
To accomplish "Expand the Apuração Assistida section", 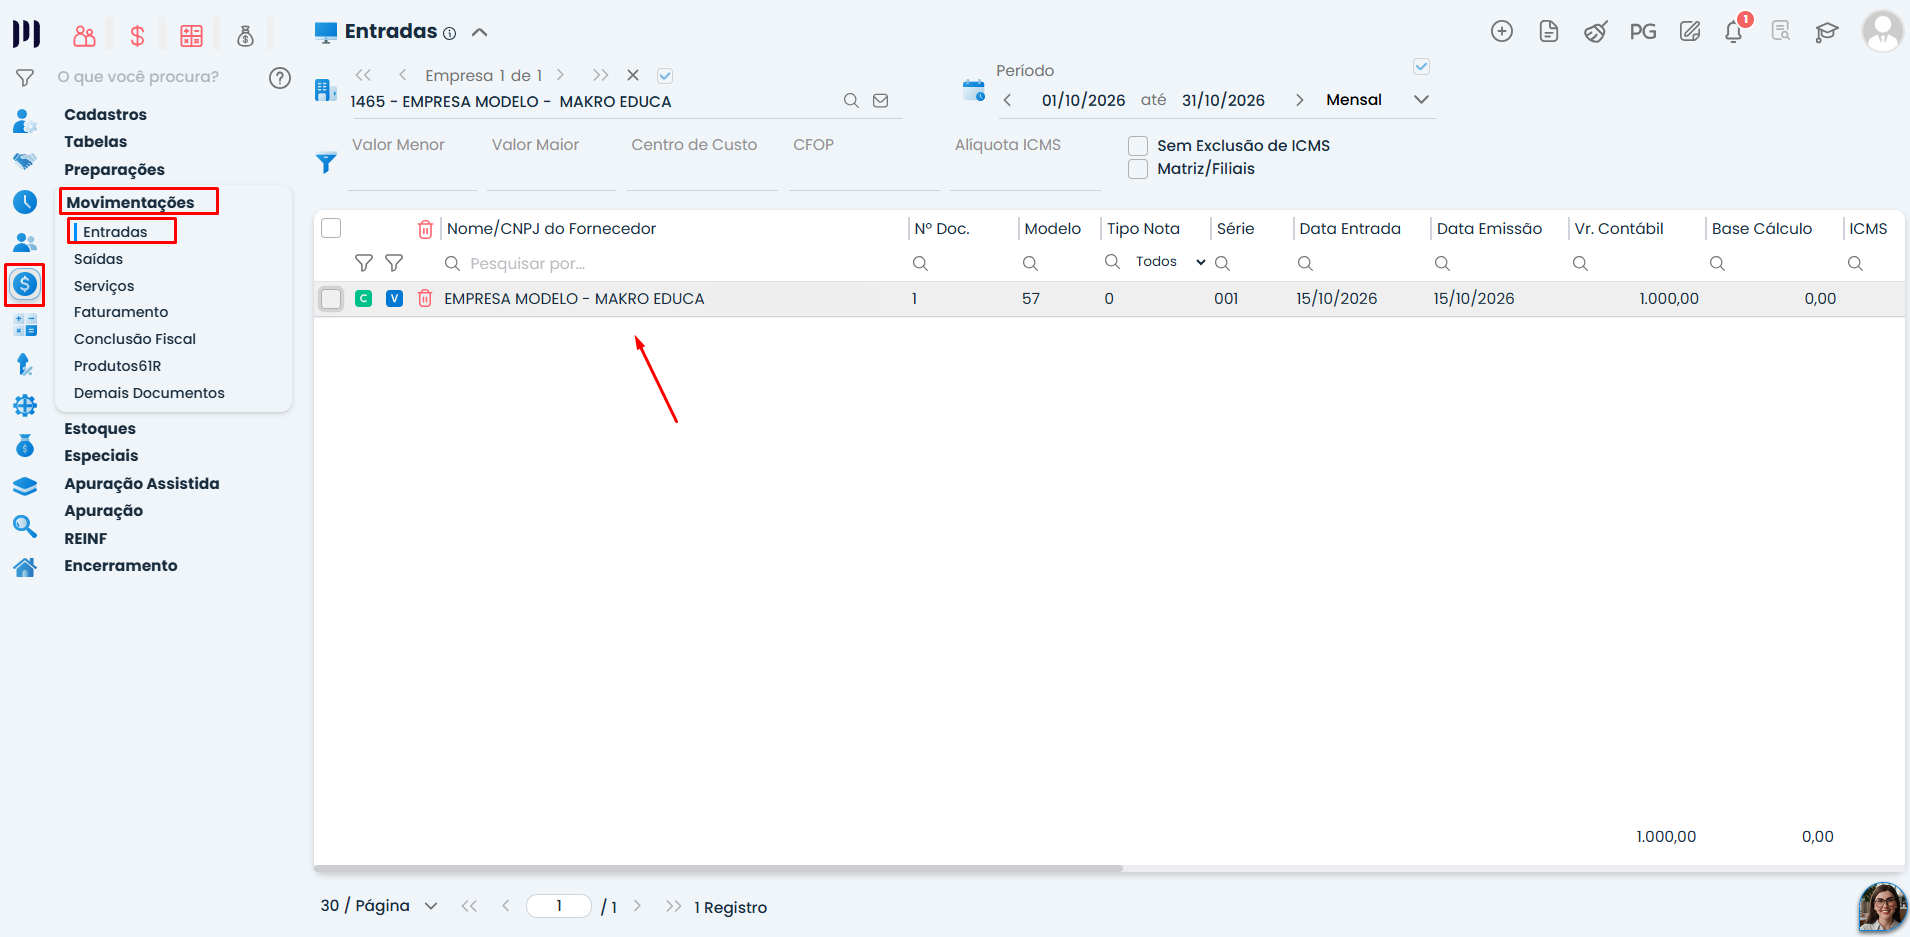I will [x=142, y=483].
